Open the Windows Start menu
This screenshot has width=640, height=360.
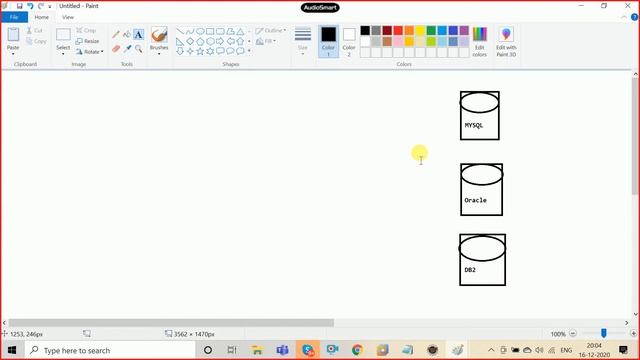12,350
